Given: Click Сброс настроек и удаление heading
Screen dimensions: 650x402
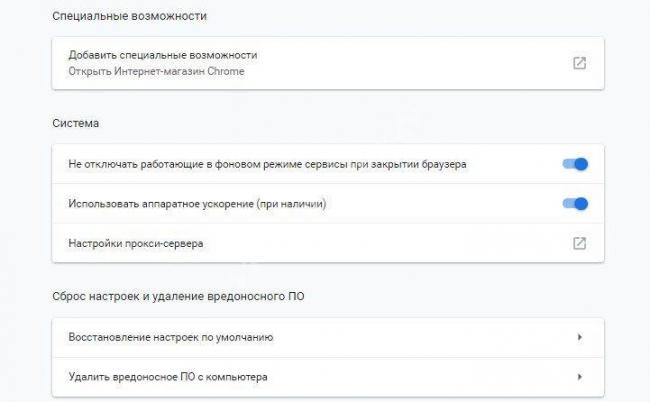Looking at the screenshot, I should coord(178,296).
